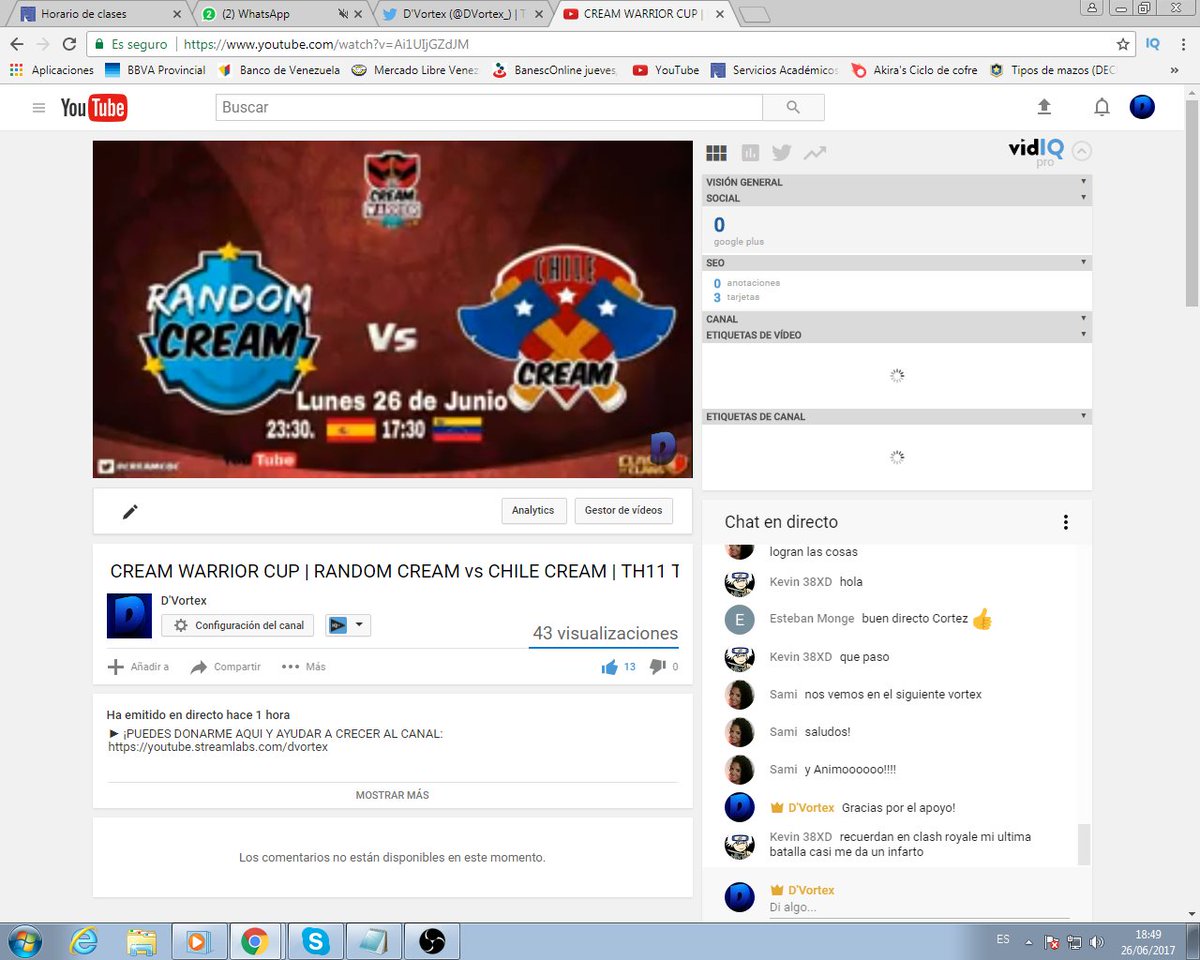Expand description with MOSTRAR MÁS
The height and width of the screenshot is (960, 1200).
point(392,795)
